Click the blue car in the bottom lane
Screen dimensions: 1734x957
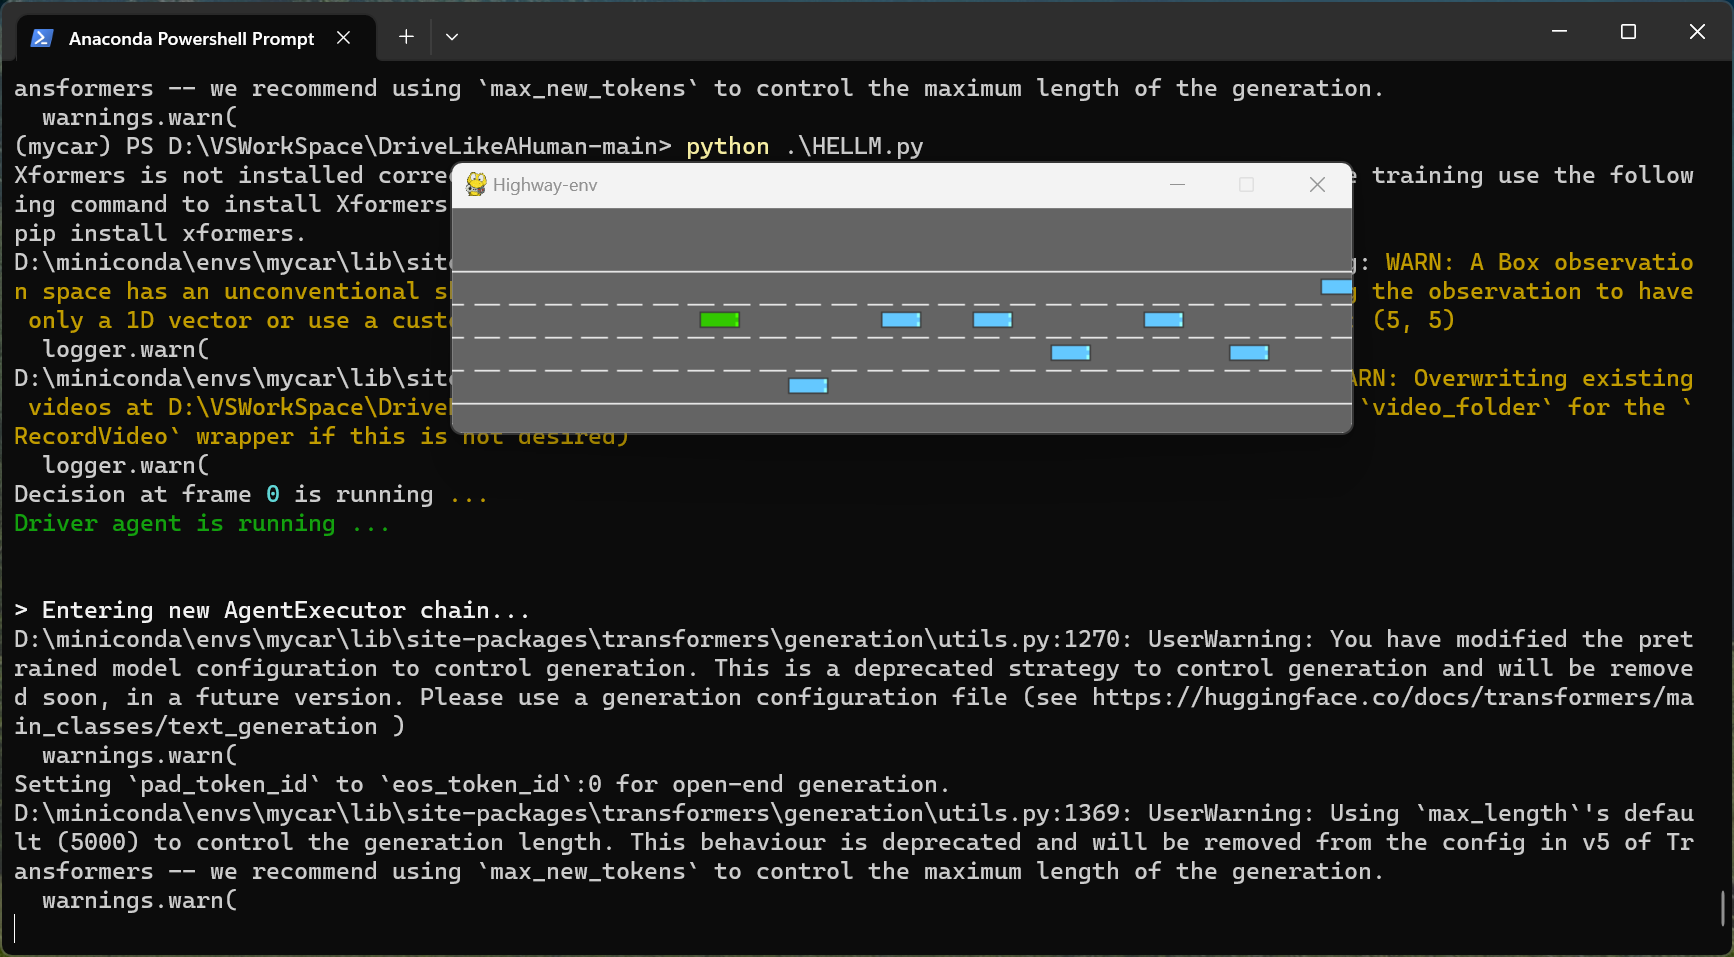(807, 385)
